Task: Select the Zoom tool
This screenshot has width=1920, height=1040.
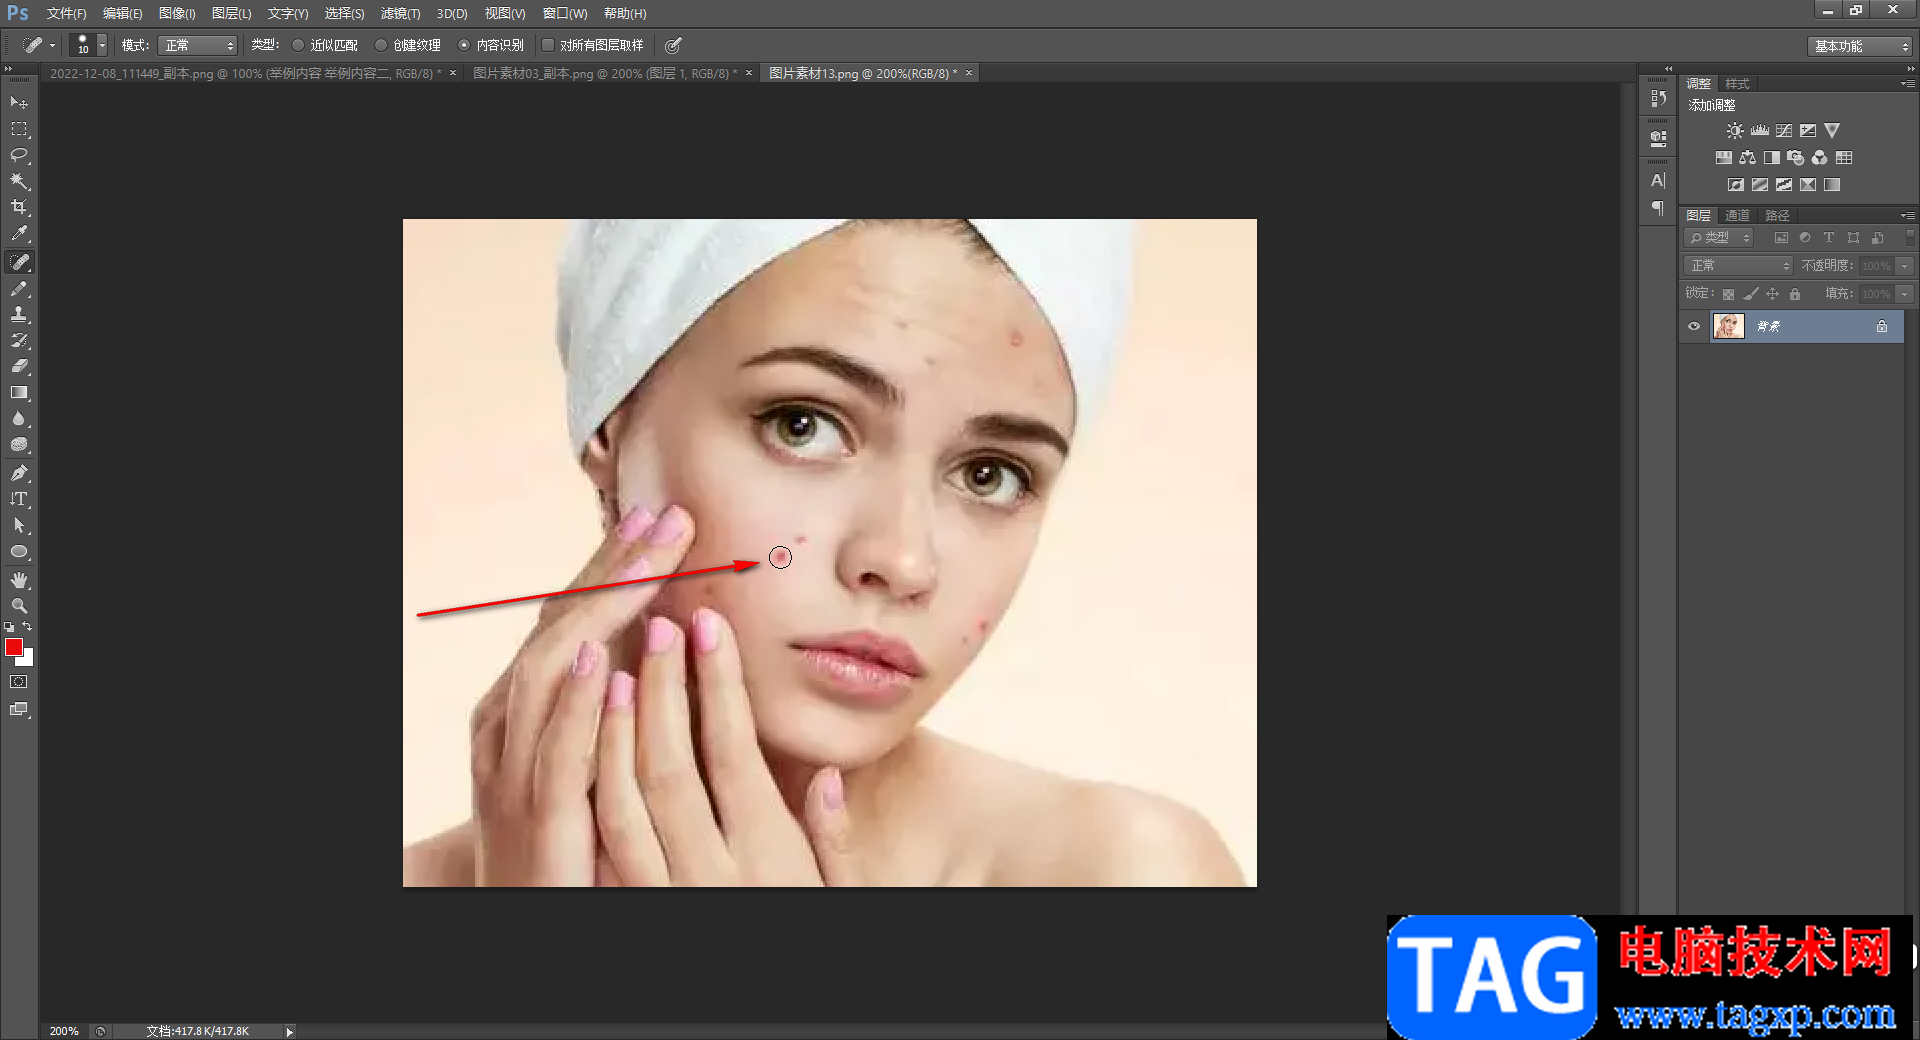Action: tap(19, 606)
